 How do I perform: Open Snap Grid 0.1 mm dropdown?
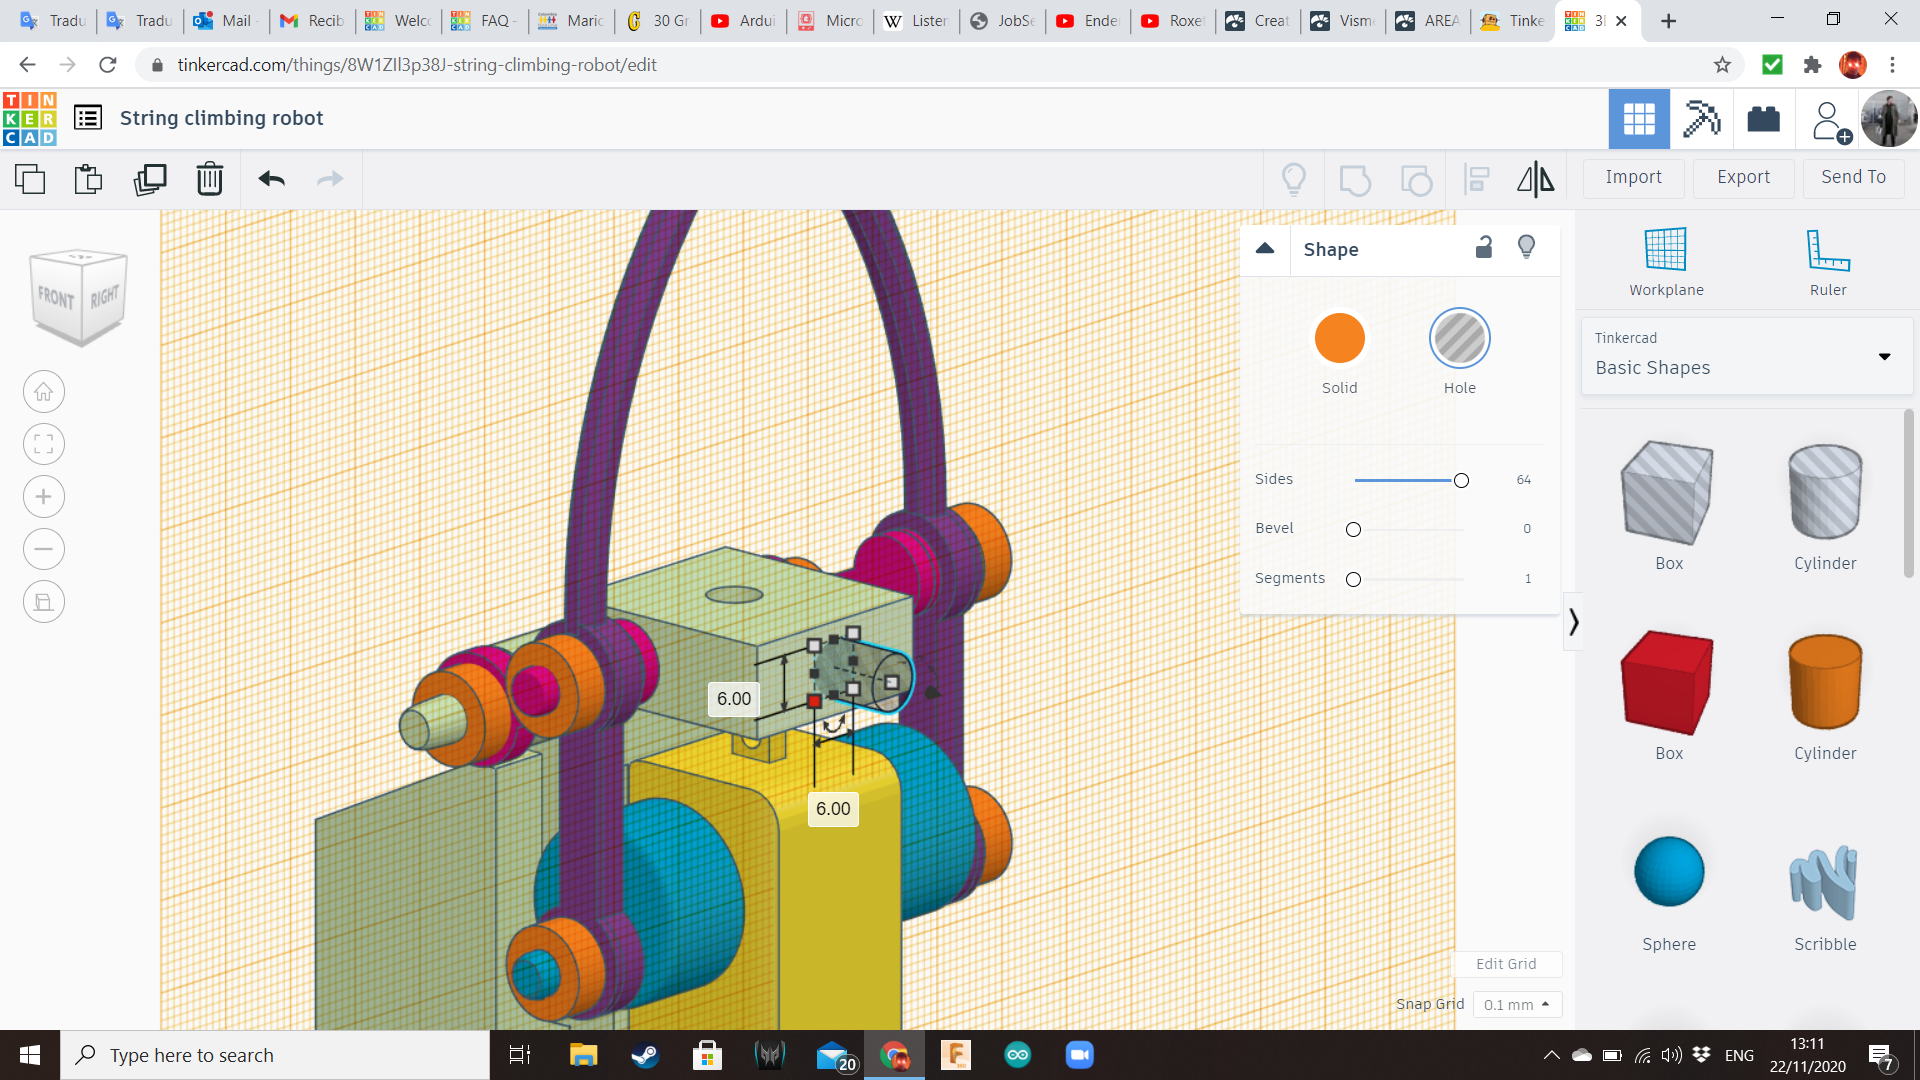pyautogui.click(x=1516, y=1004)
